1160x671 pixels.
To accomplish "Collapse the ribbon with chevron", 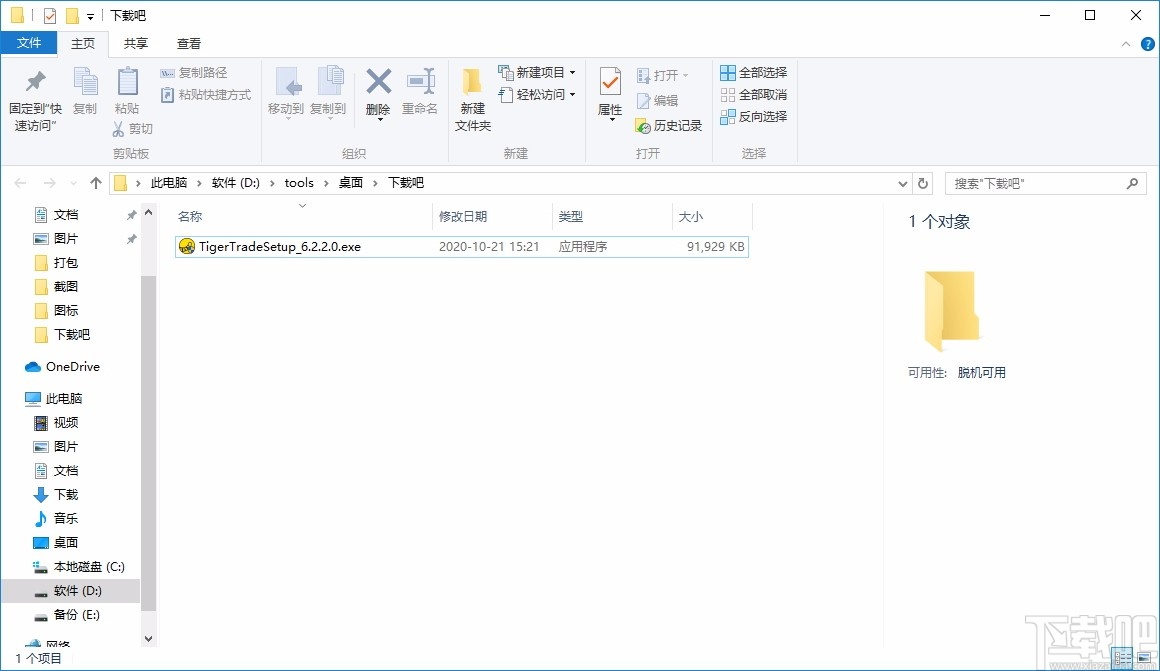I will coord(1126,44).
